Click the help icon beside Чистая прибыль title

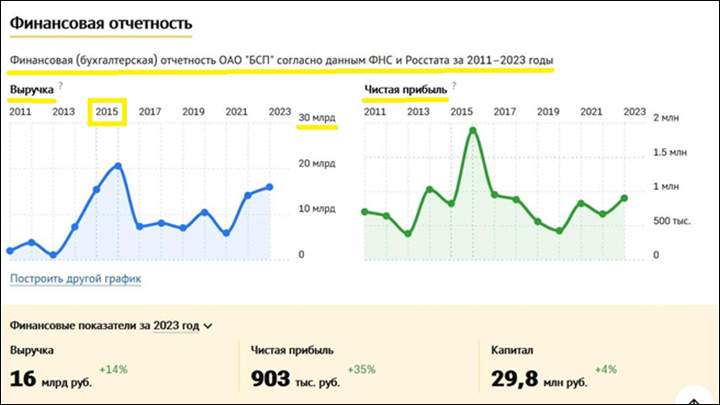point(453,87)
